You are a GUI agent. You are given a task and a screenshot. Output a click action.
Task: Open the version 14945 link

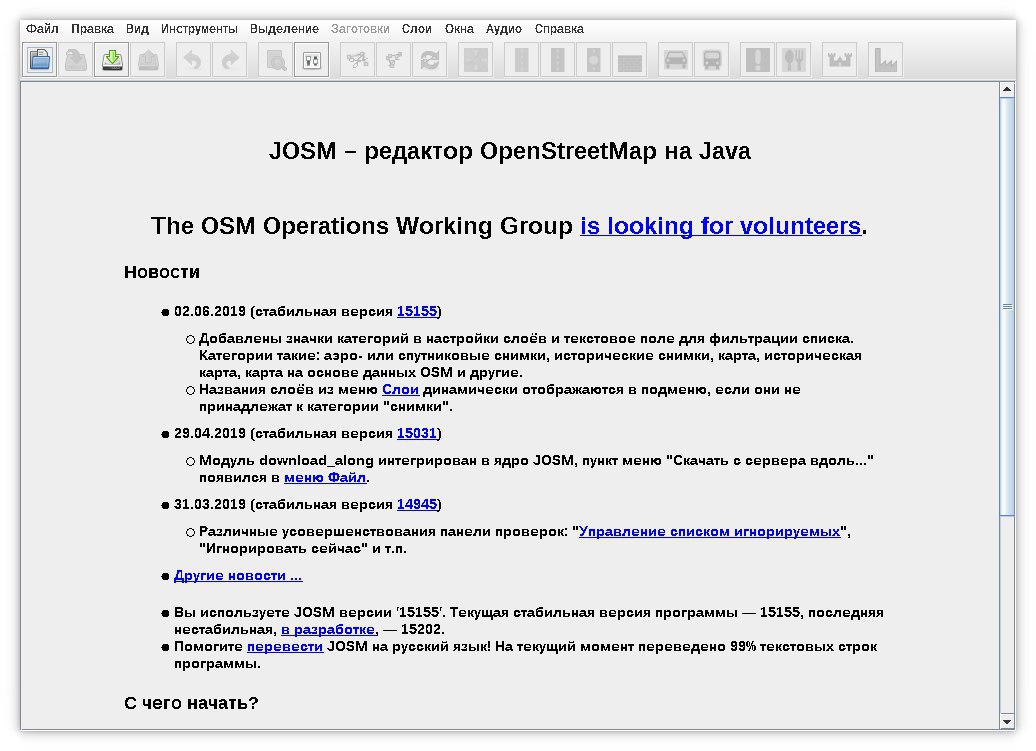tap(417, 504)
